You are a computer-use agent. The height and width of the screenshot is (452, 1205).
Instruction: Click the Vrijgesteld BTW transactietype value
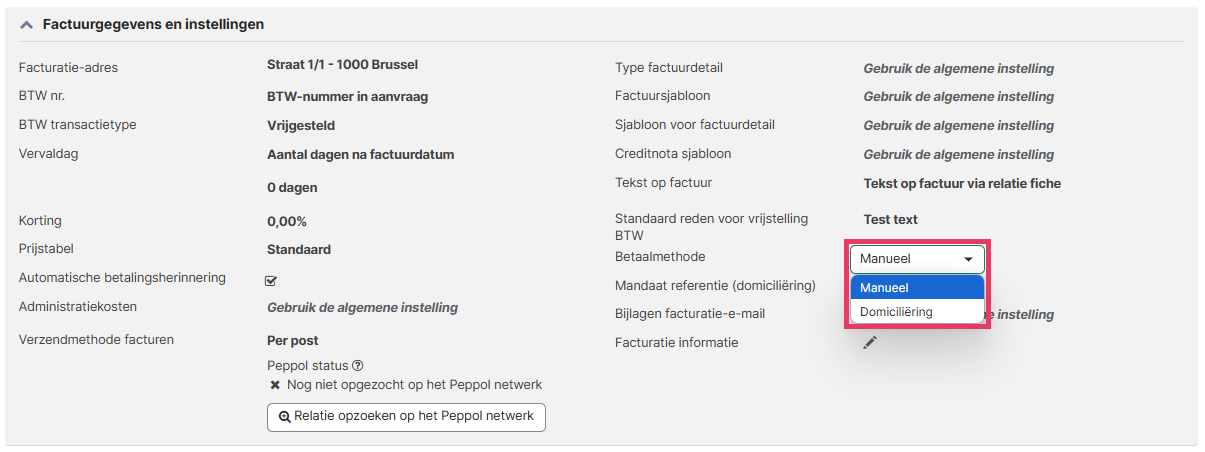(x=301, y=126)
